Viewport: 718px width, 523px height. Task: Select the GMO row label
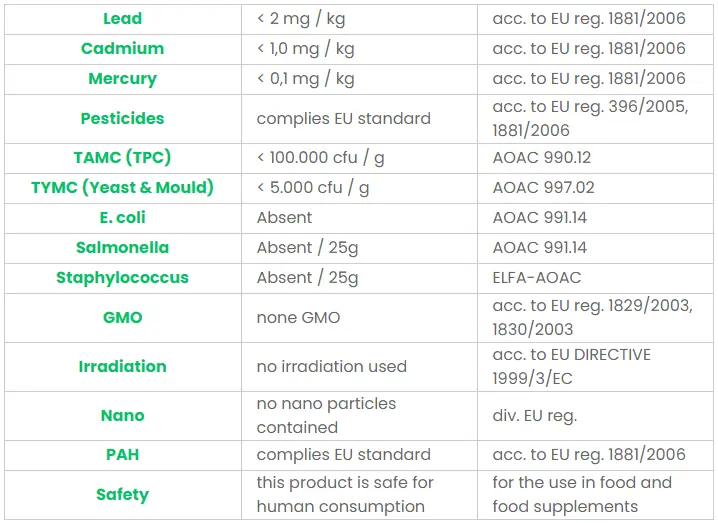[122, 317]
